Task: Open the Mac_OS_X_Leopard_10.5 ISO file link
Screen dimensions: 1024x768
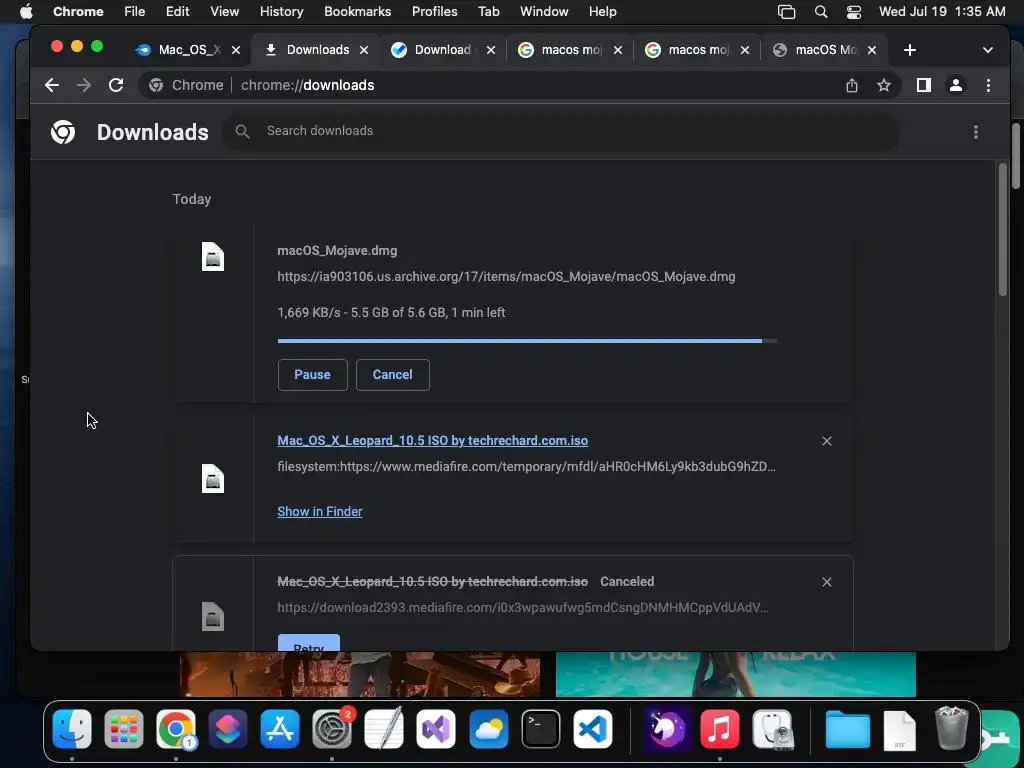Action: click(x=432, y=441)
